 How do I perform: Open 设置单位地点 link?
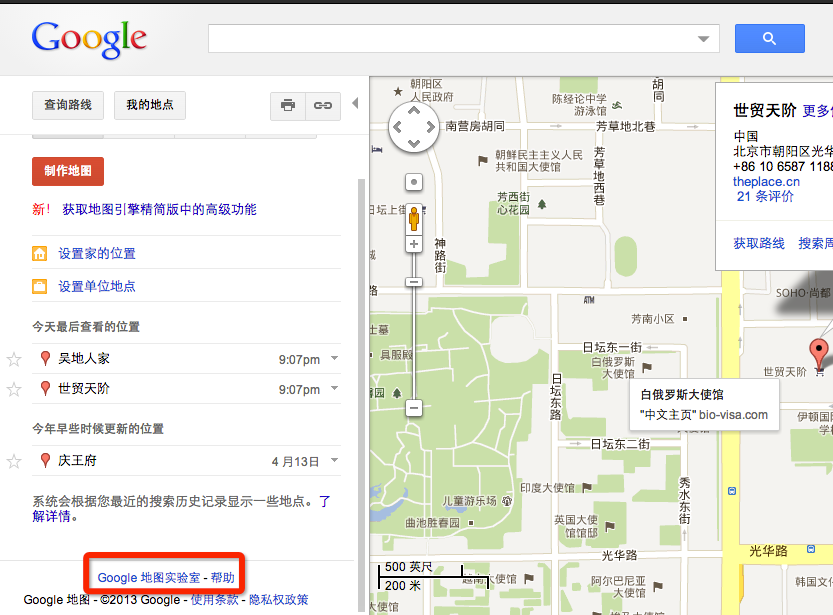(x=97, y=286)
